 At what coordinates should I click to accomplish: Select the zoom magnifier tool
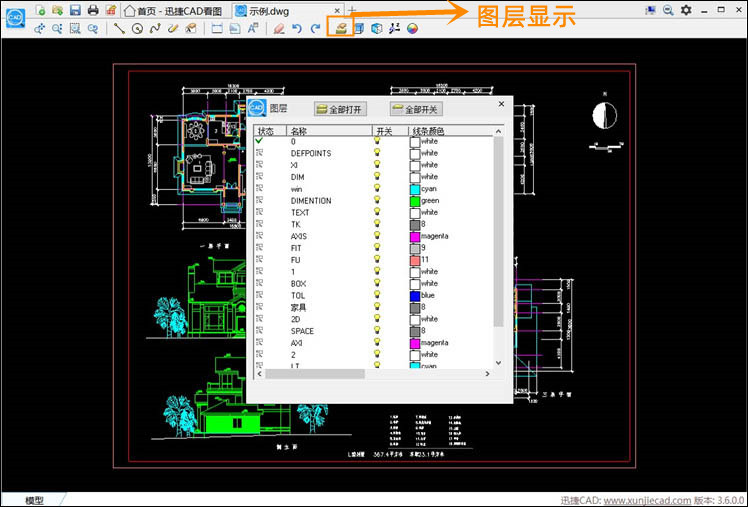[x=57, y=29]
